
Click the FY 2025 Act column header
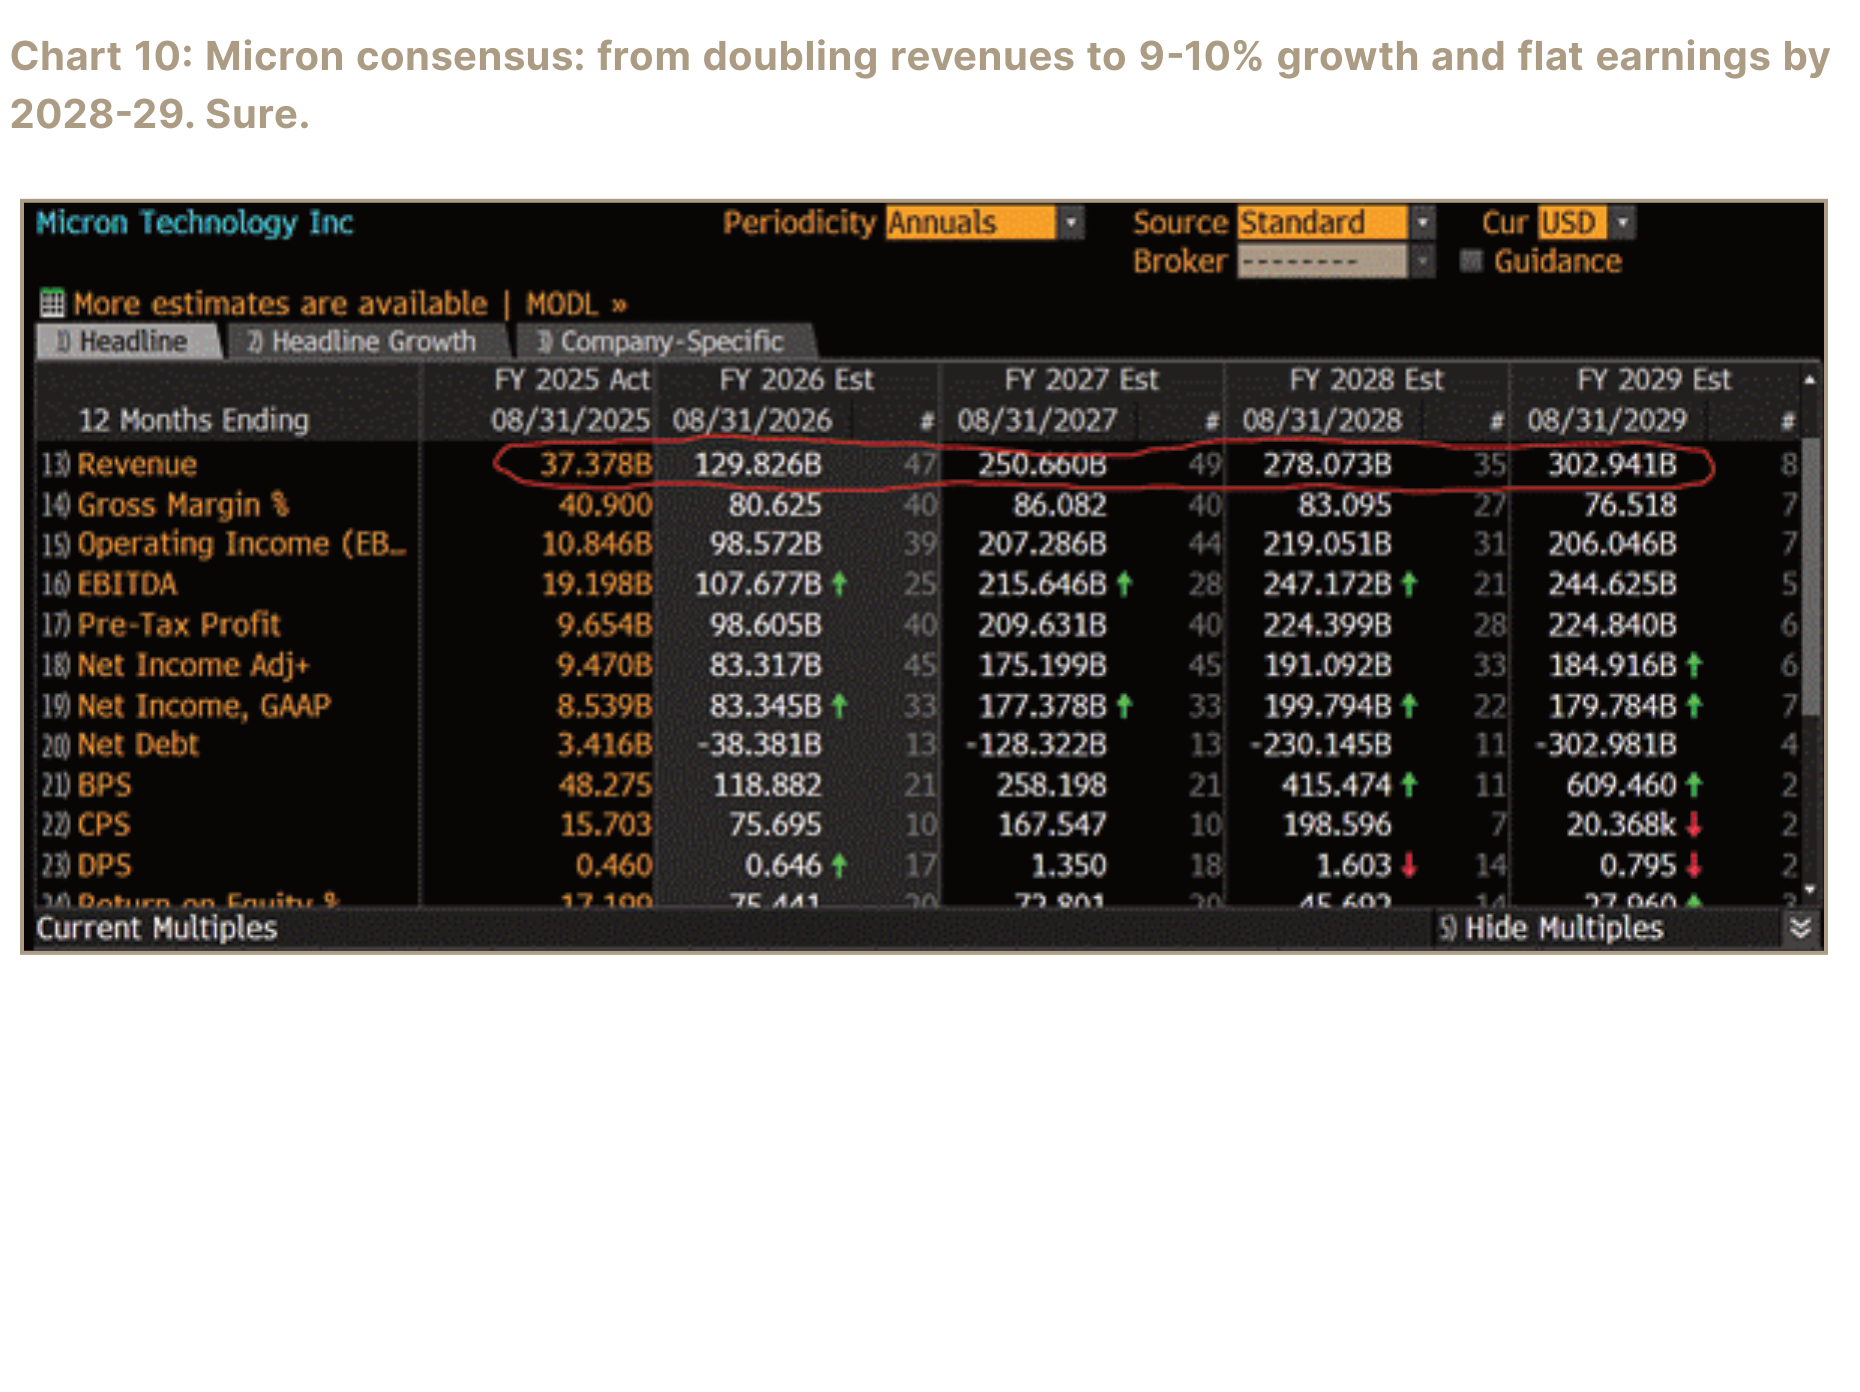point(572,380)
